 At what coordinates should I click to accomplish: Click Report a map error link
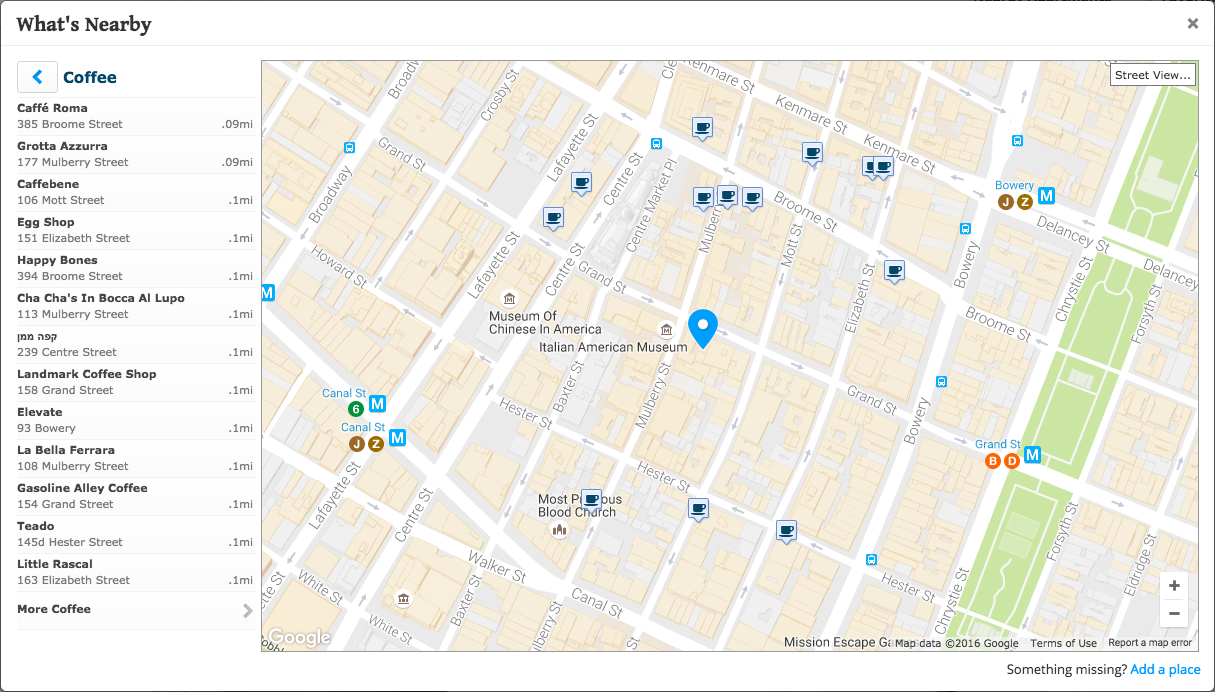(x=1150, y=643)
